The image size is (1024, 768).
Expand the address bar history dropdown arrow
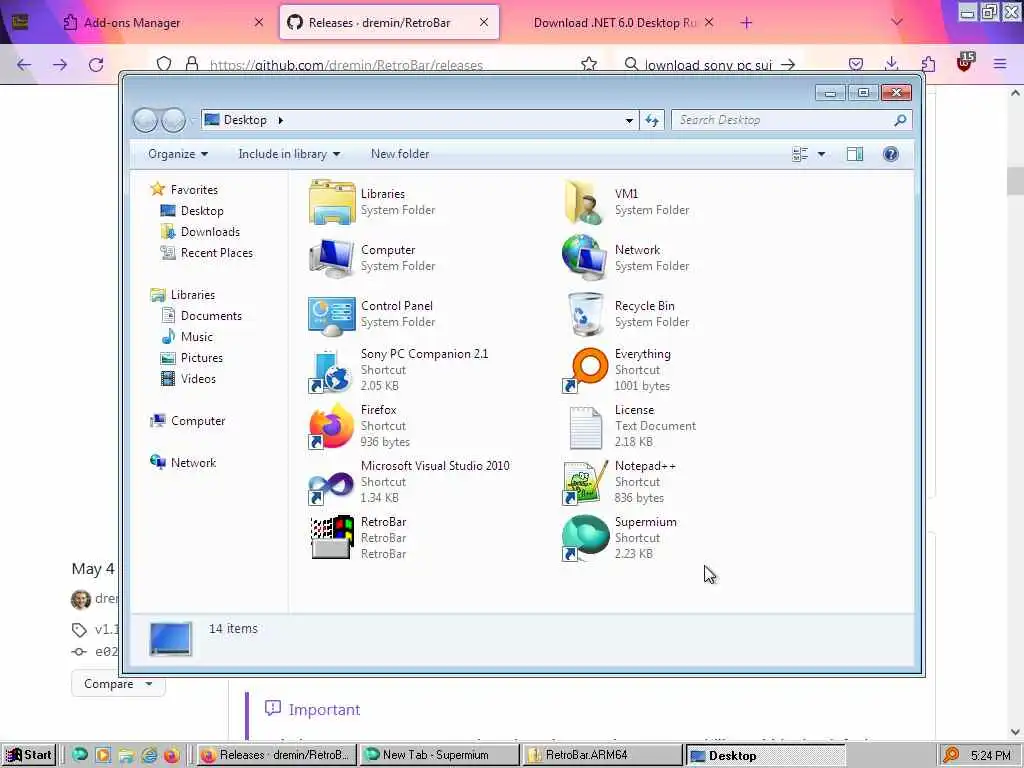[x=629, y=120]
